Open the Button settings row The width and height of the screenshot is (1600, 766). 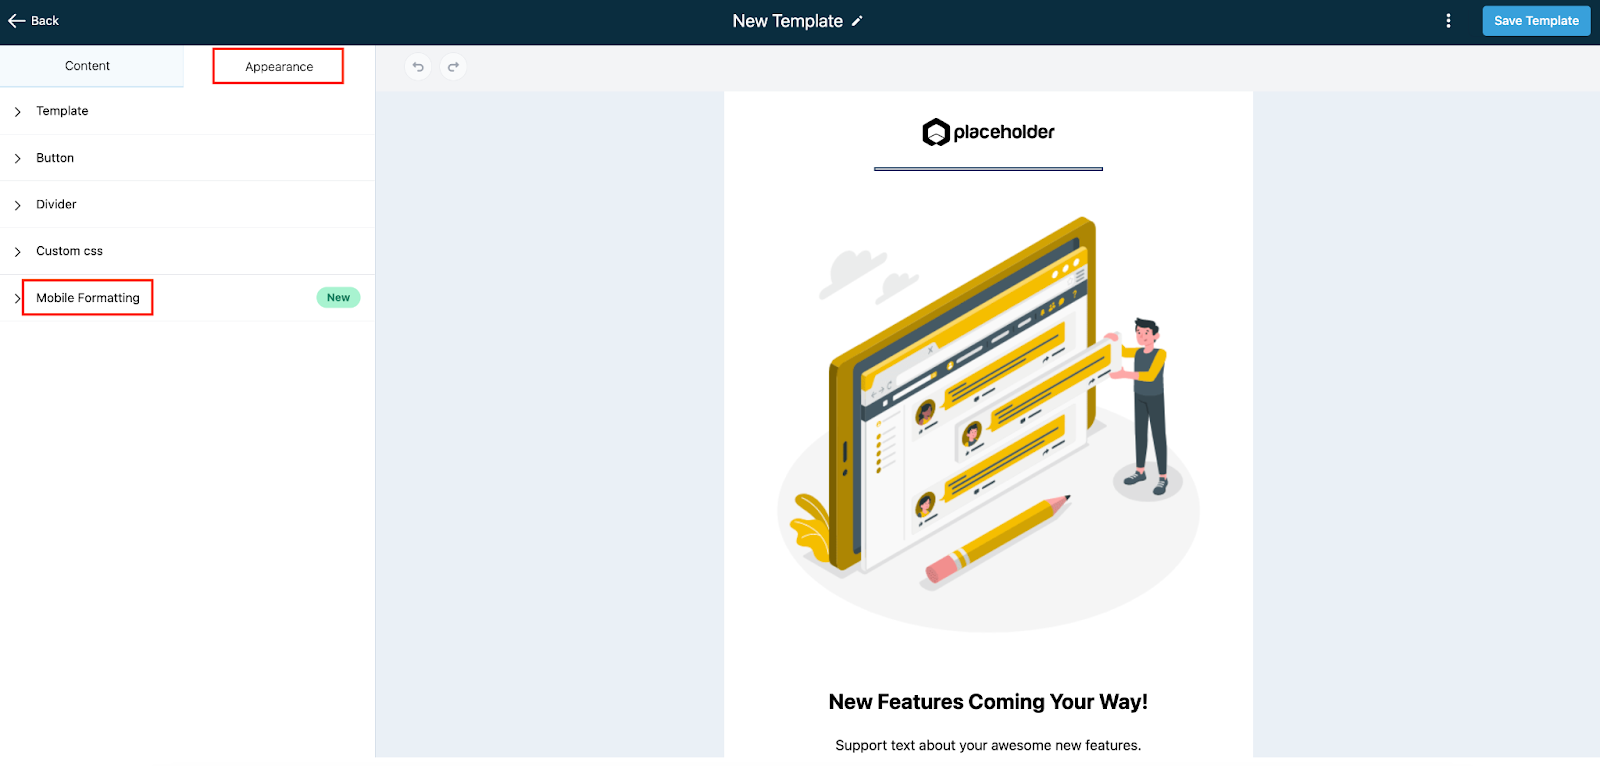(187, 158)
